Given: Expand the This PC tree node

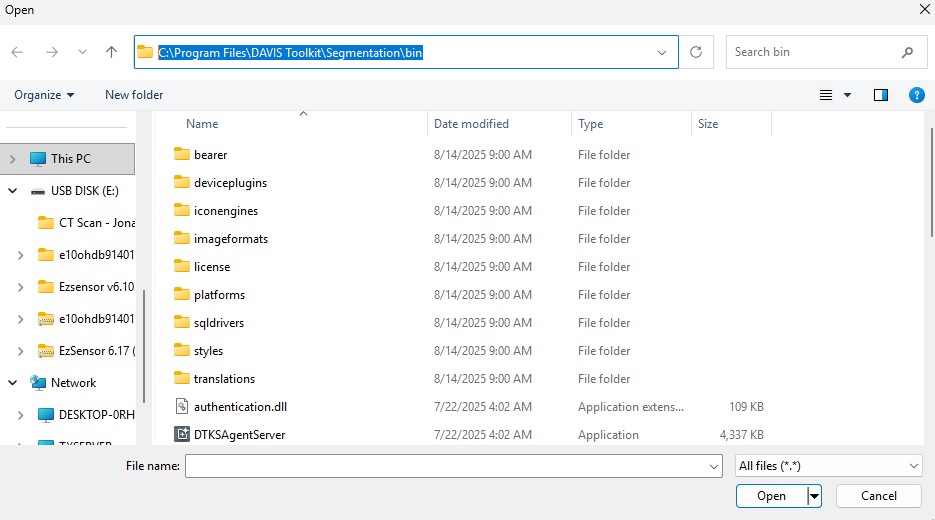Looking at the screenshot, I should tap(12, 159).
